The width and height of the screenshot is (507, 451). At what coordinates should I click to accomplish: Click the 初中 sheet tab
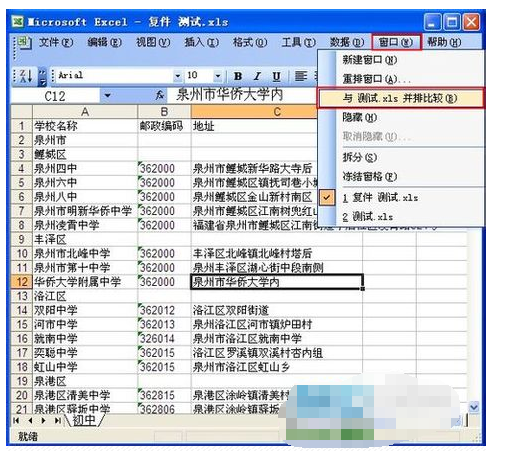click(84, 420)
